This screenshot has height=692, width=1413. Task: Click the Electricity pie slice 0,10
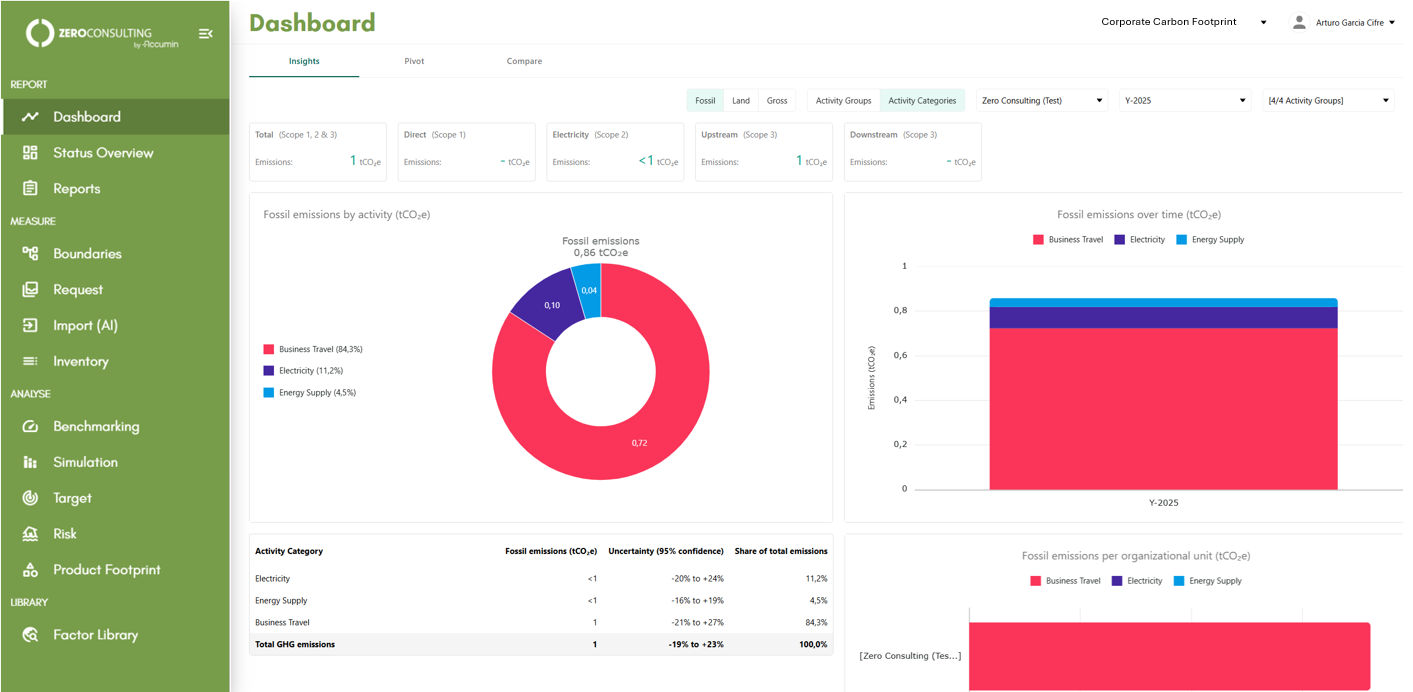click(551, 304)
